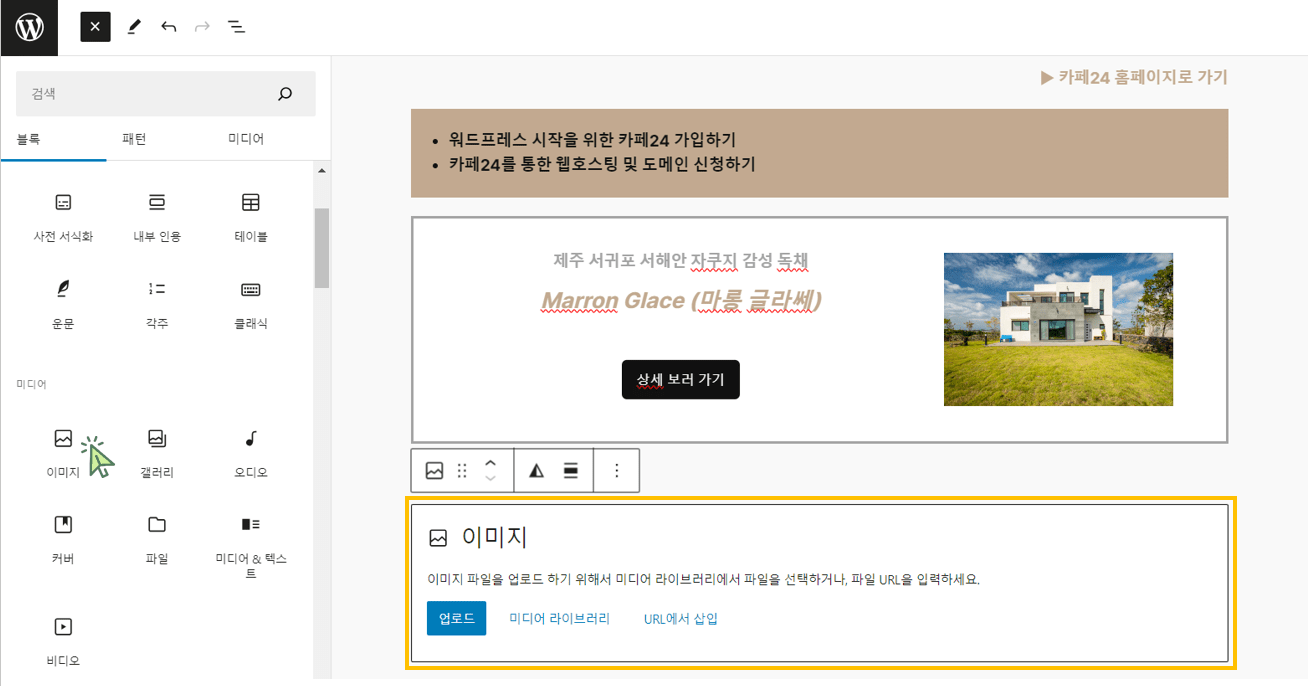Click the 이미지 placeholder block title
The image size is (1308, 686).
494,537
